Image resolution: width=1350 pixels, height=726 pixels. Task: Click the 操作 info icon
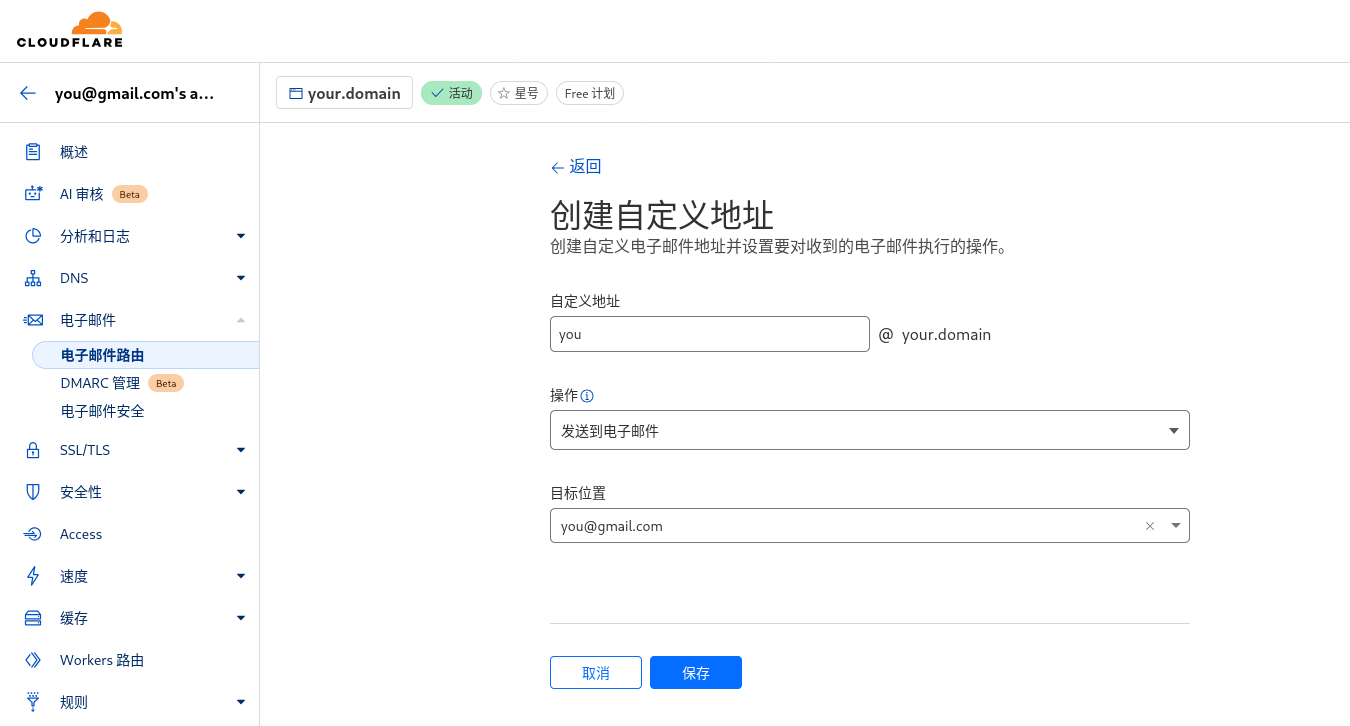click(x=587, y=396)
